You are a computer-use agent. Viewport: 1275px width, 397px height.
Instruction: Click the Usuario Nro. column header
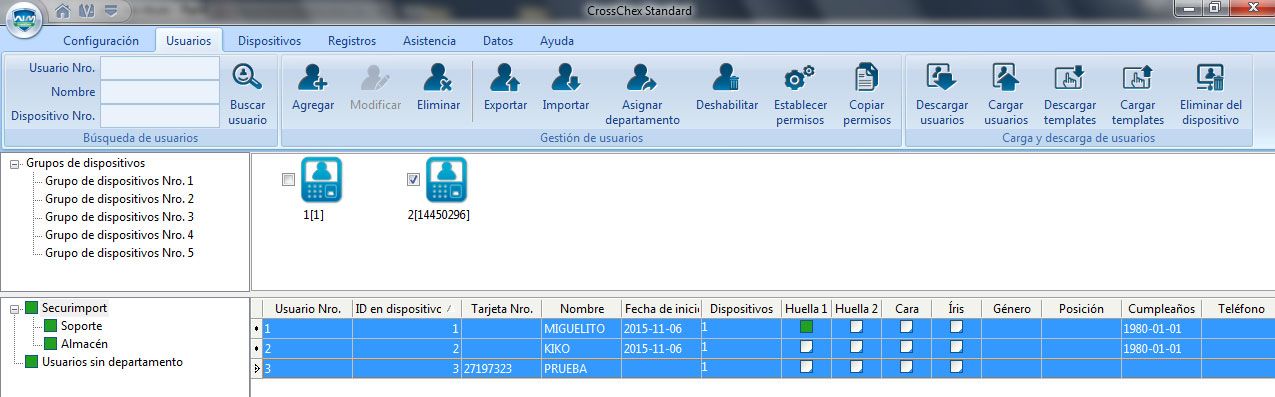click(307, 309)
